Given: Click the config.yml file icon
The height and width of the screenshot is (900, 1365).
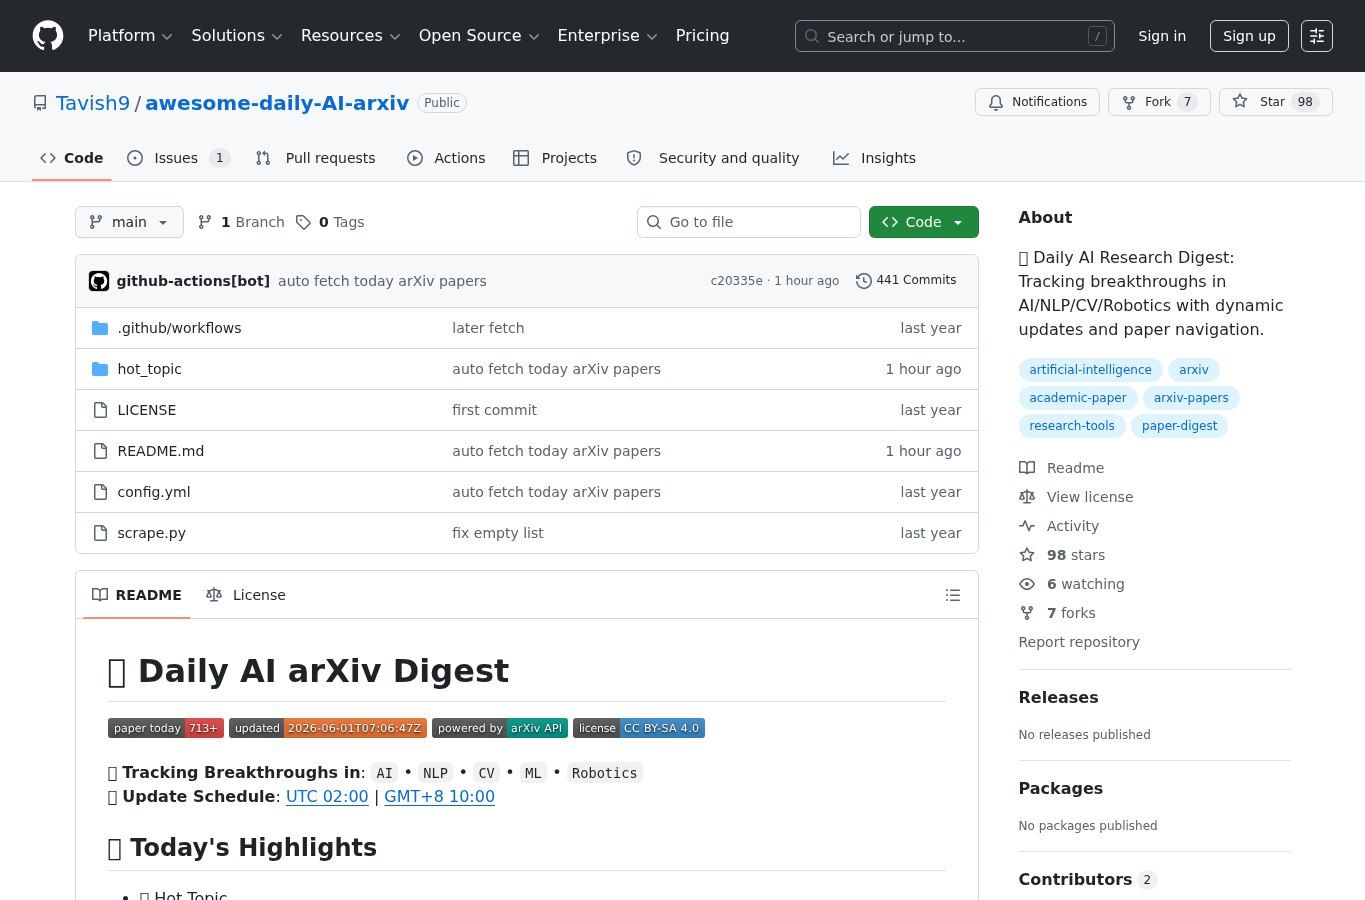Looking at the screenshot, I should tap(100, 492).
